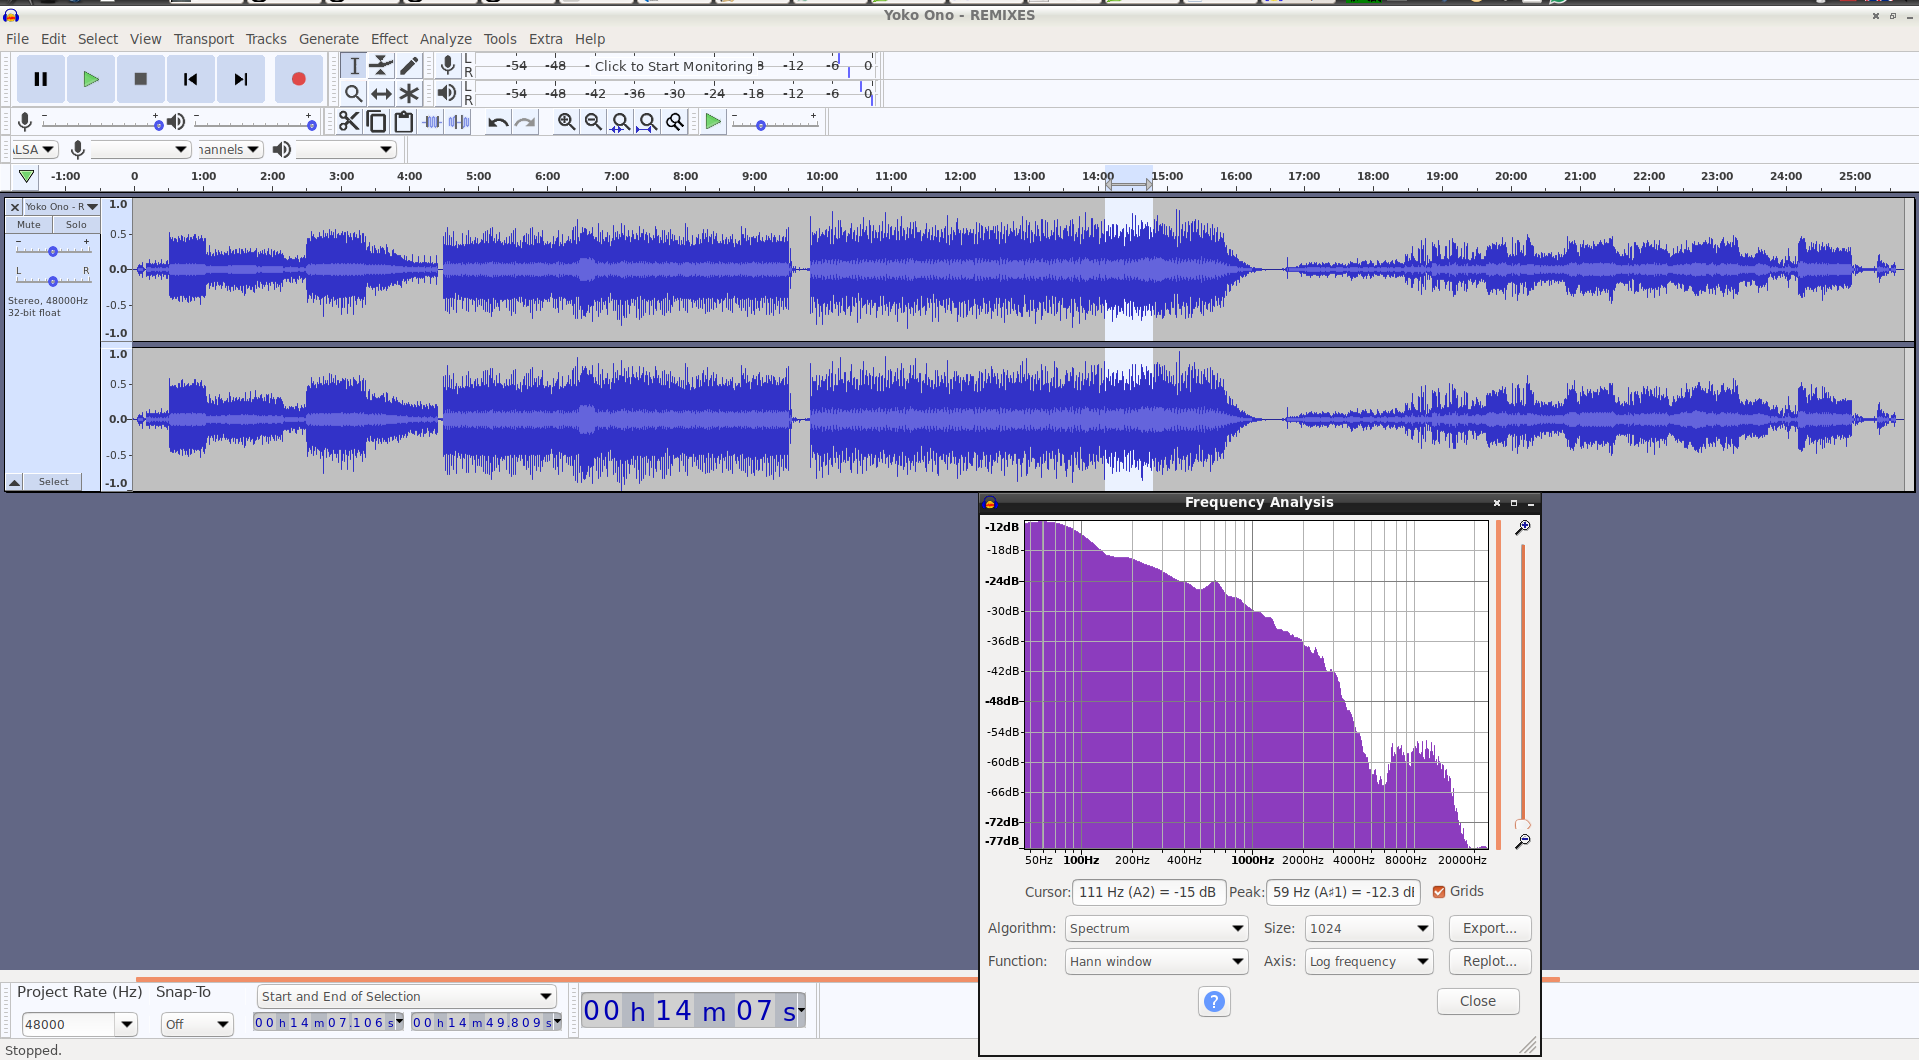Paste with the clipboard icon
1919x1060 pixels.
[404, 122]
